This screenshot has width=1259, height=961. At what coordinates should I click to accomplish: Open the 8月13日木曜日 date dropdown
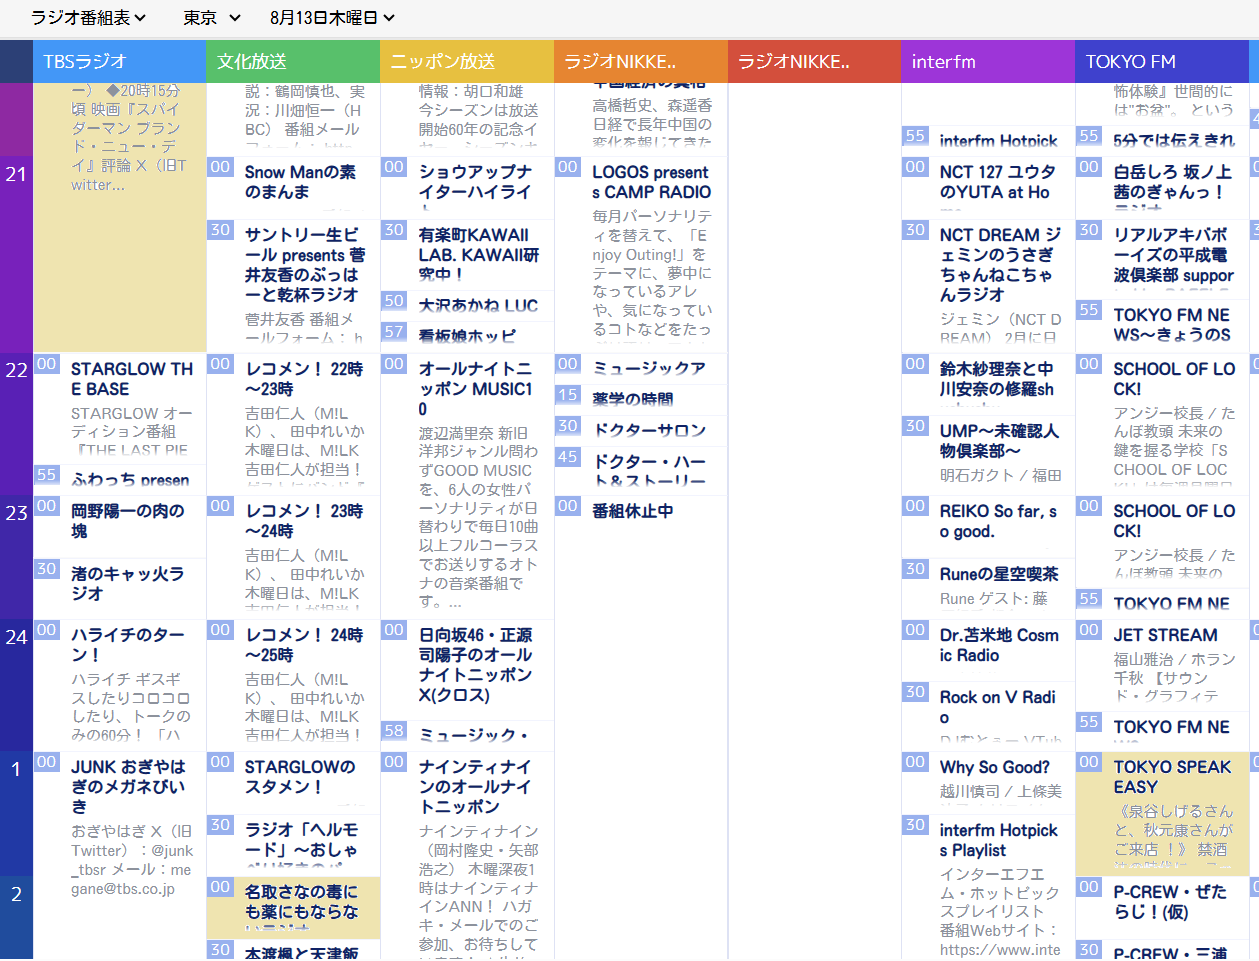coord(332,18)
